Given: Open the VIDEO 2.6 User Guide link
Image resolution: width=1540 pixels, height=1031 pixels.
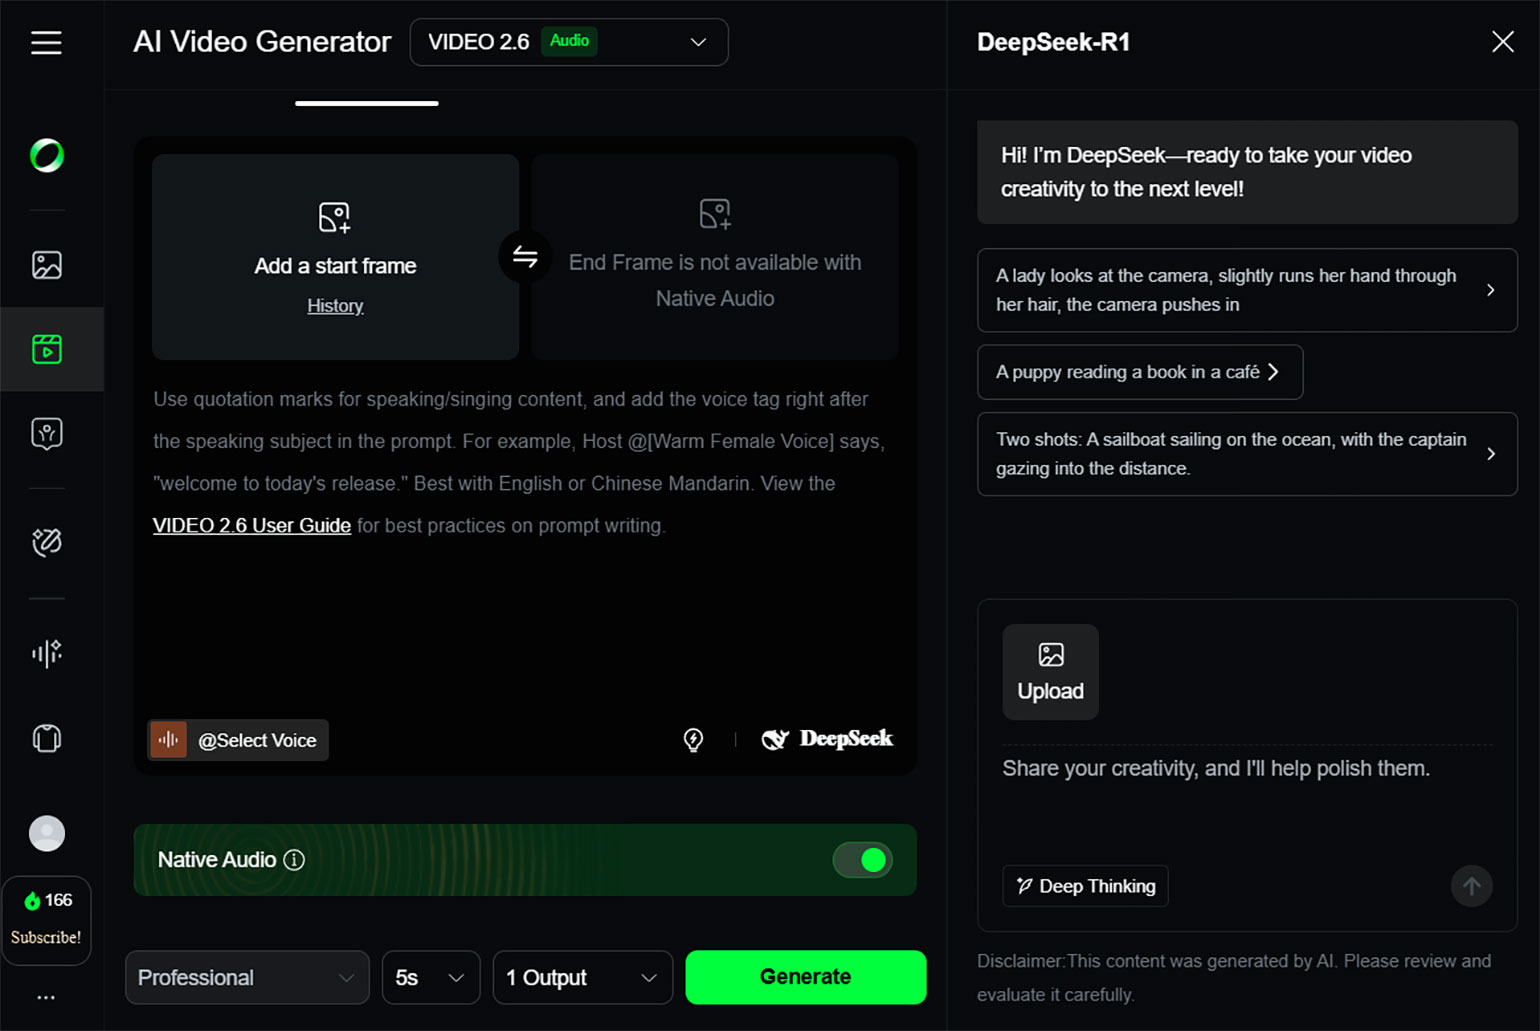Looking at the screenshot, I should (252, 526).
